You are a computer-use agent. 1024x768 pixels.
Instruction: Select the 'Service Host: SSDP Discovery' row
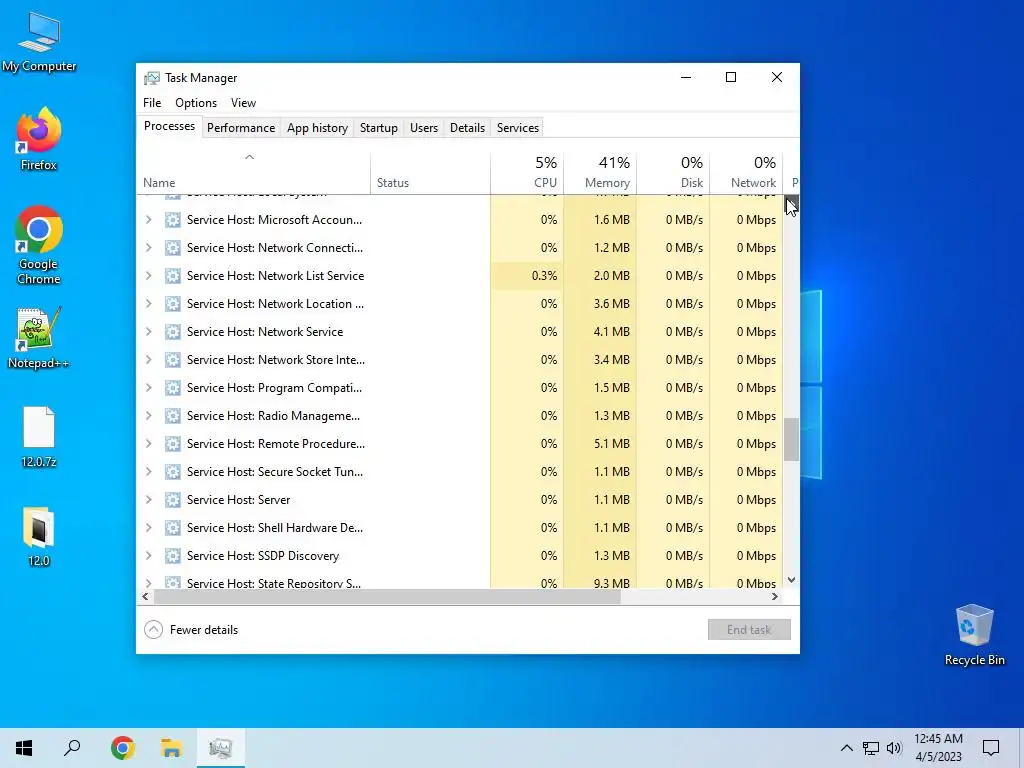(460, 556)
